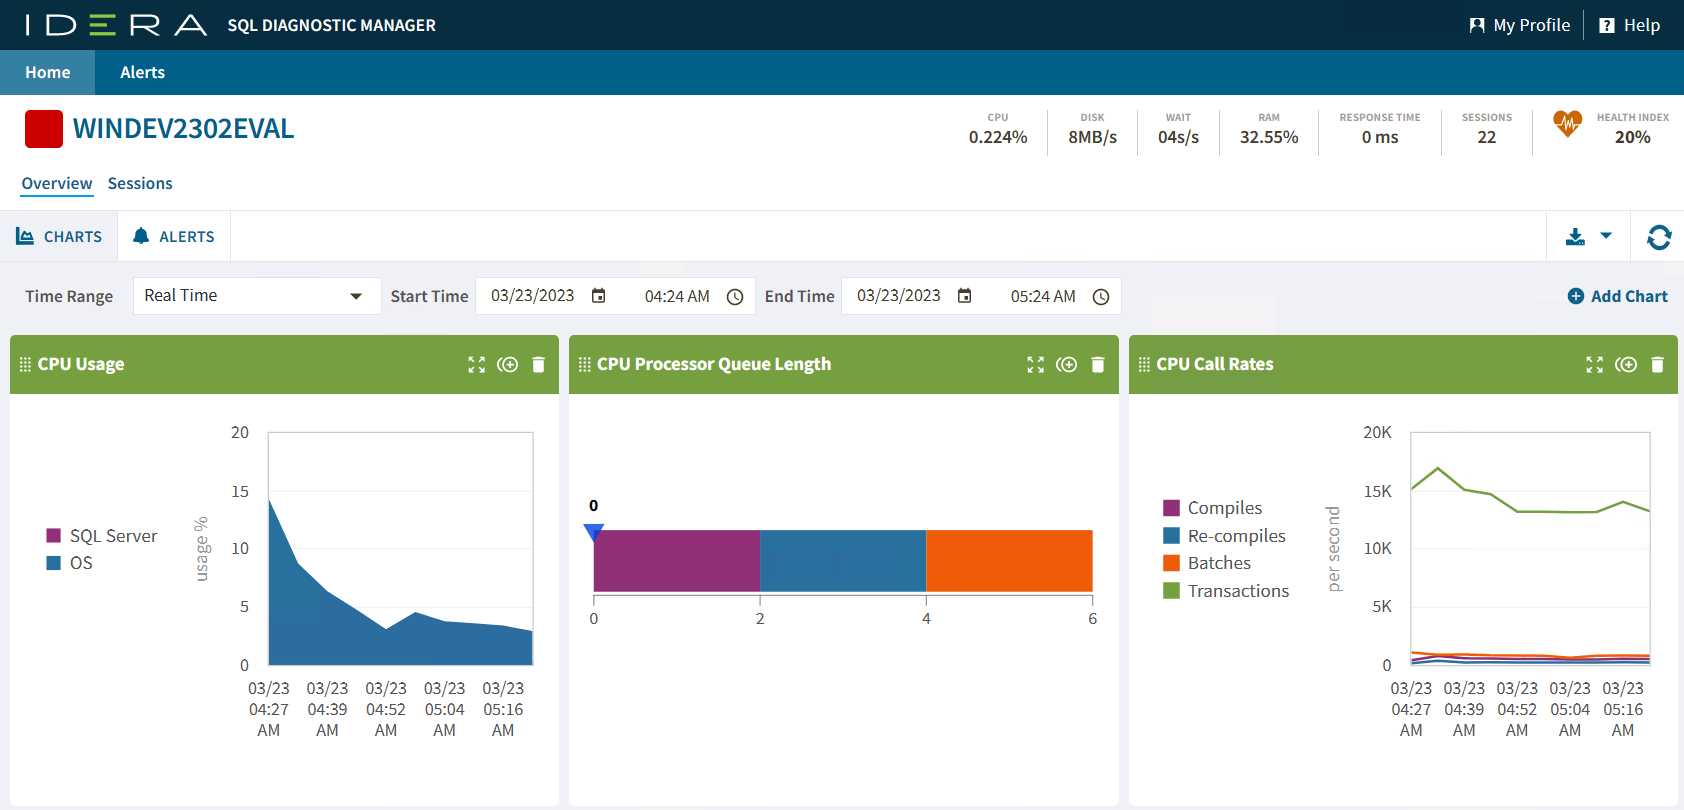Viewport: 1684px width, 810px height.
Task: Open the Start Time calendar picker
Action: pyautogui.click(x=599, y=296)
